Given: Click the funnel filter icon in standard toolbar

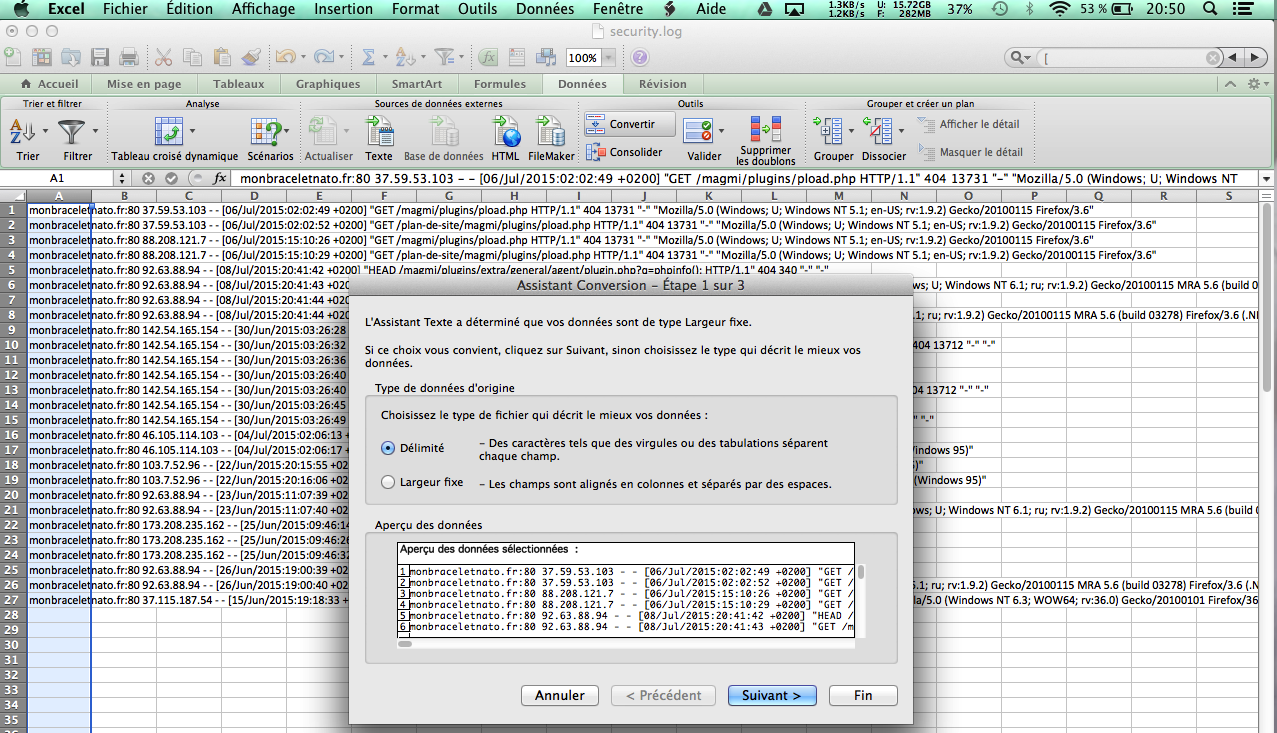Looking at the screenshot, I should (x=445, y=57).
